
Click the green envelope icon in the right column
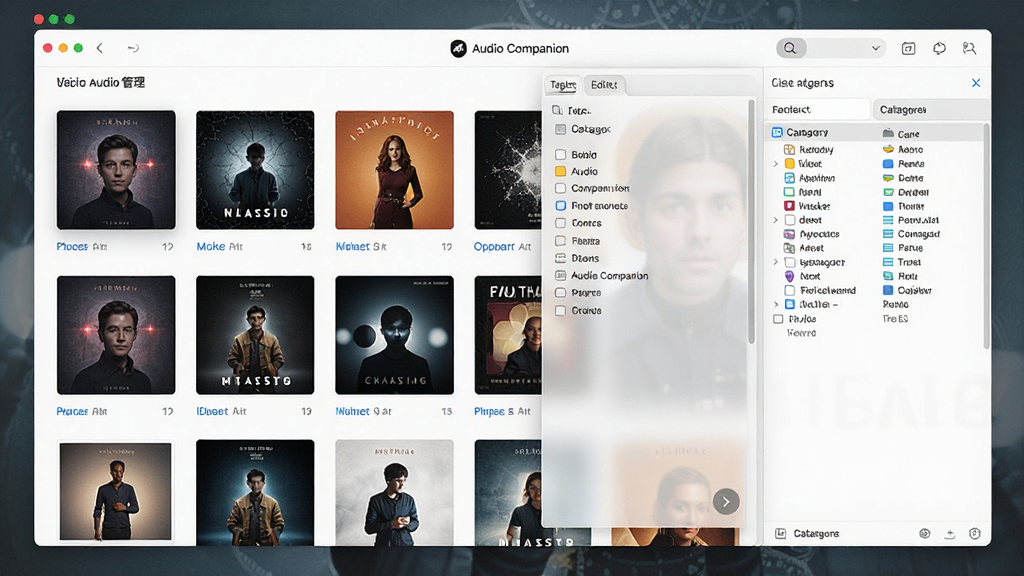click(888, 192)
